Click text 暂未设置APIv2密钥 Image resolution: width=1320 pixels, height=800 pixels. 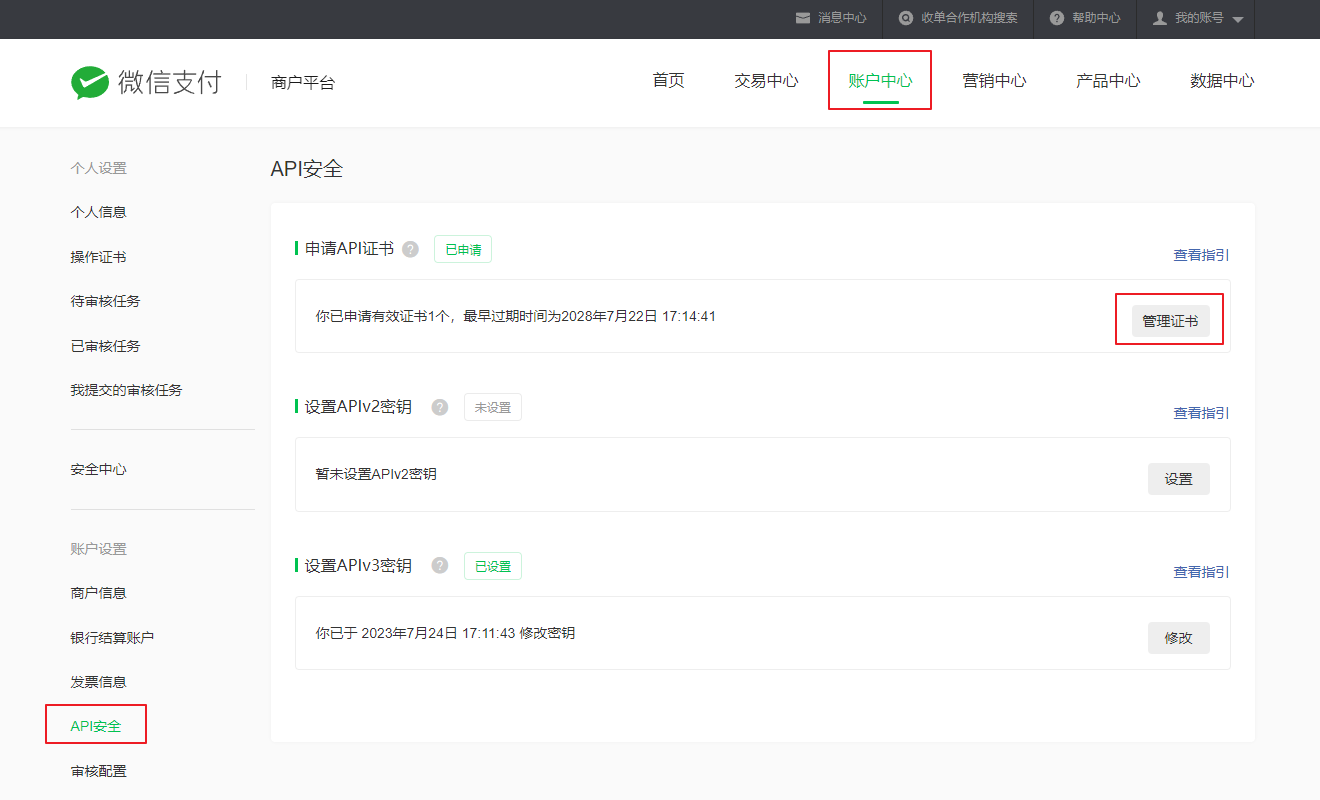[376, 474]
